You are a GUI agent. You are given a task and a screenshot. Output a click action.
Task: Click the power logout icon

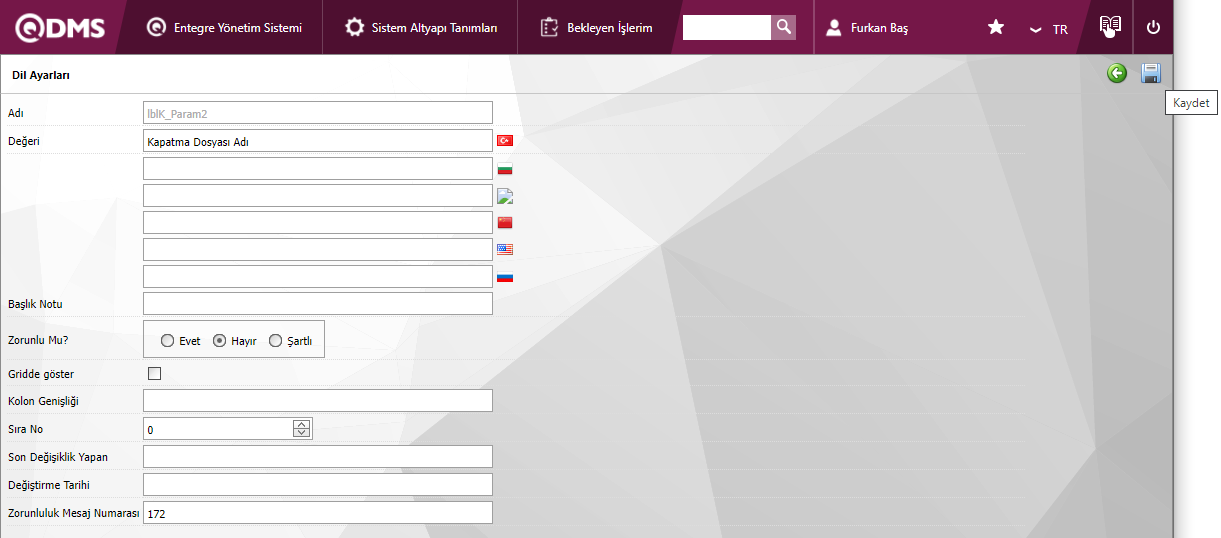pos(1153,27)
